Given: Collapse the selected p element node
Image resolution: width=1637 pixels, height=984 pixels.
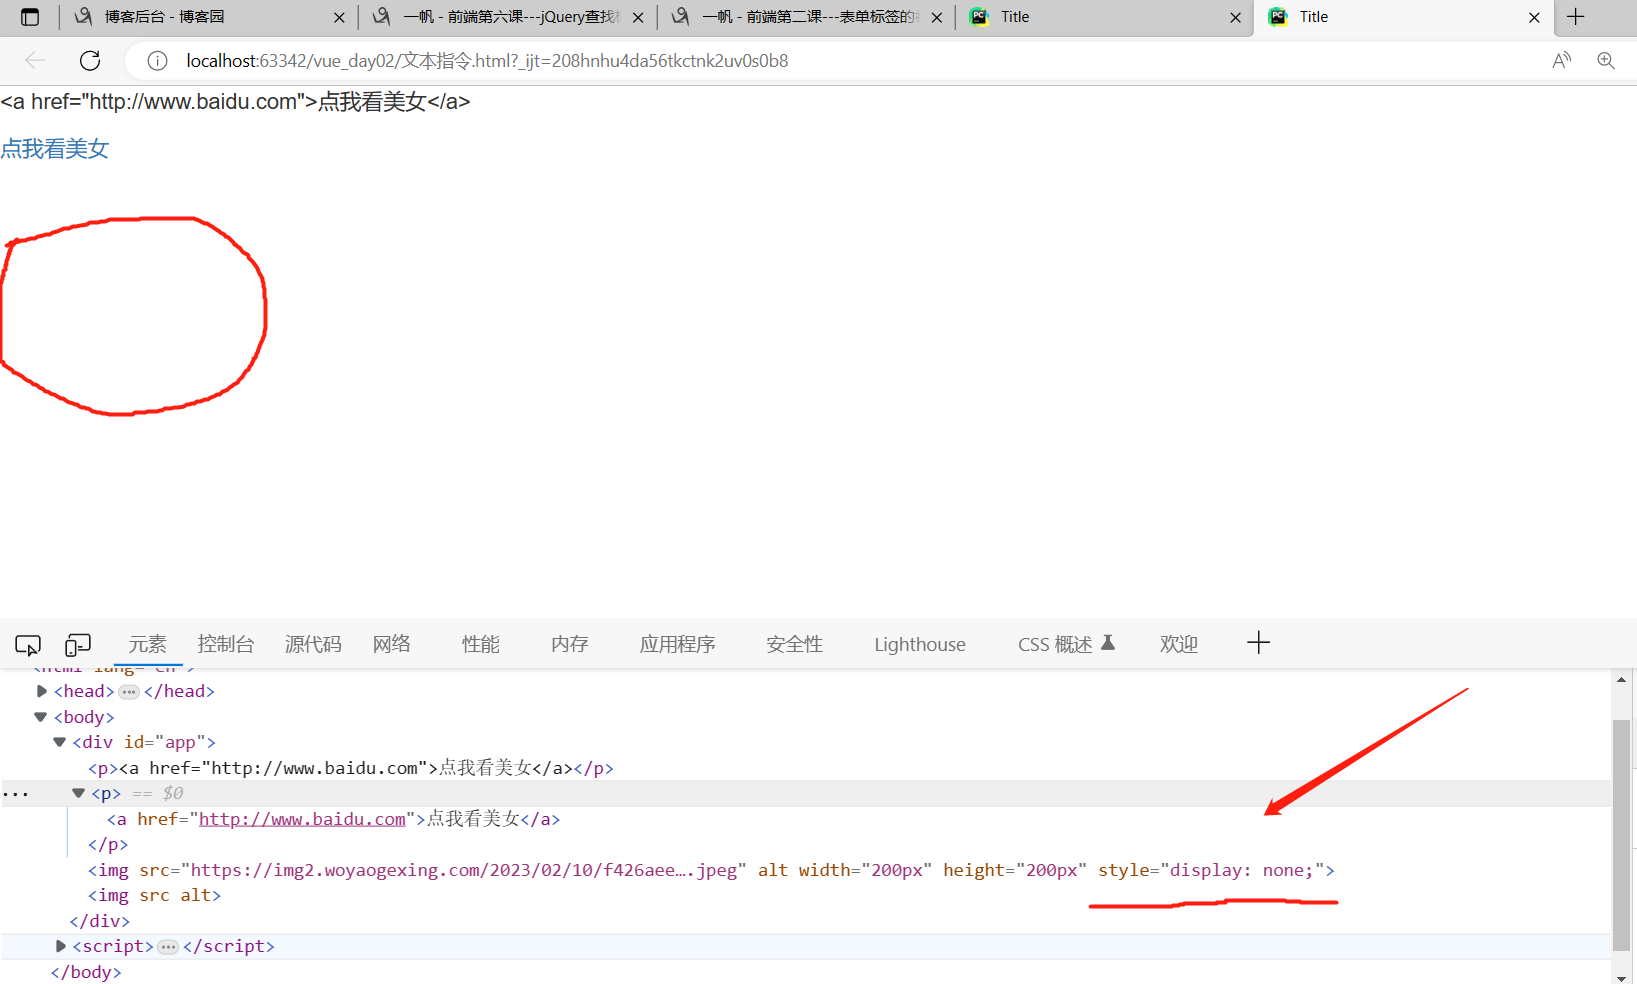Looking at the screenshot, I should click(78, 793).
